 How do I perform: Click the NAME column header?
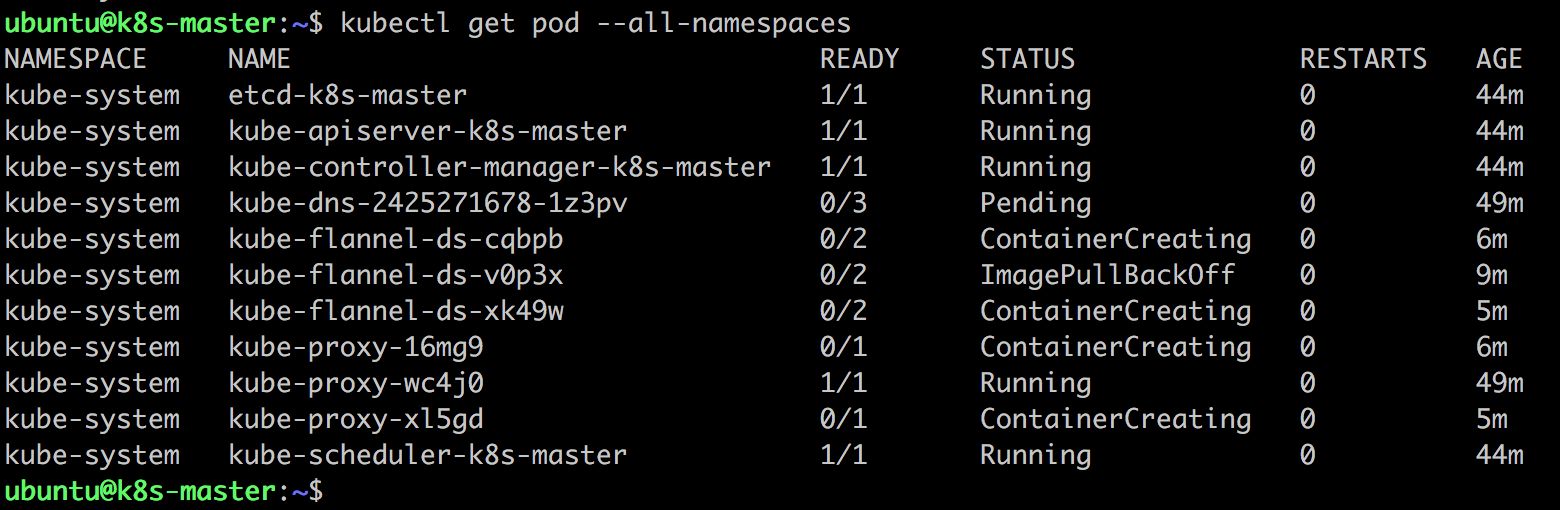(259, 59)
